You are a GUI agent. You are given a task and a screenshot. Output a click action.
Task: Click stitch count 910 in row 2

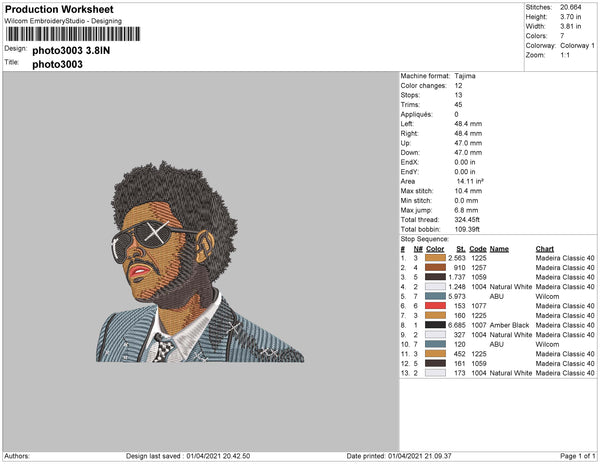[460, 268]
